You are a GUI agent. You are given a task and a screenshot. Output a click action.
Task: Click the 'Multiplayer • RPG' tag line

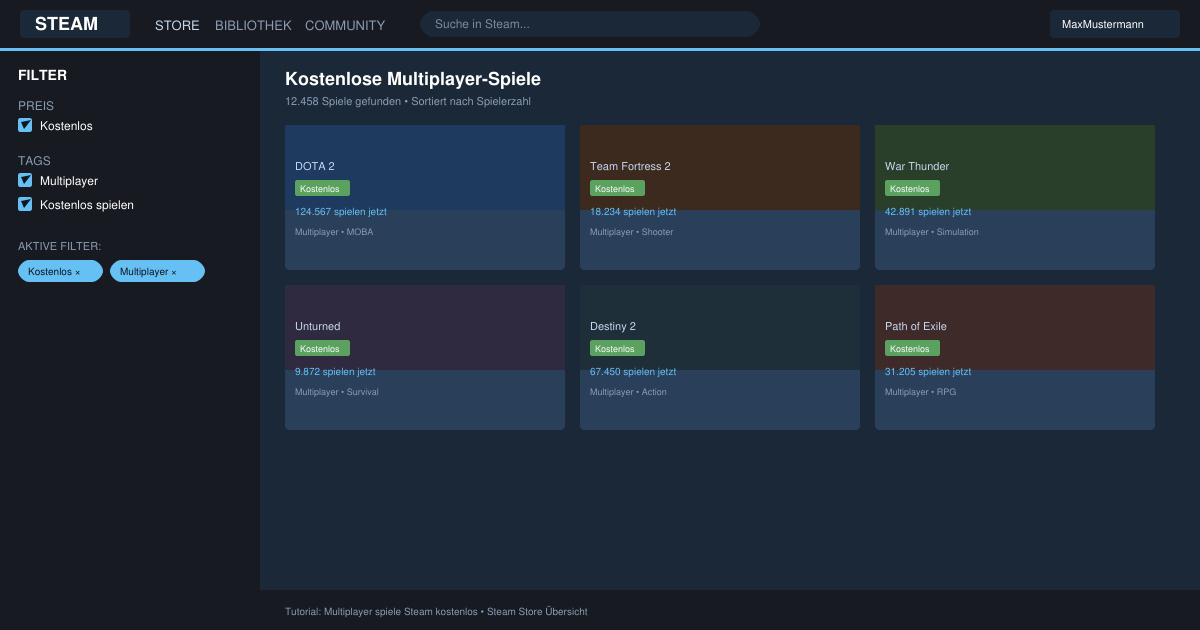tap(920, 392)
